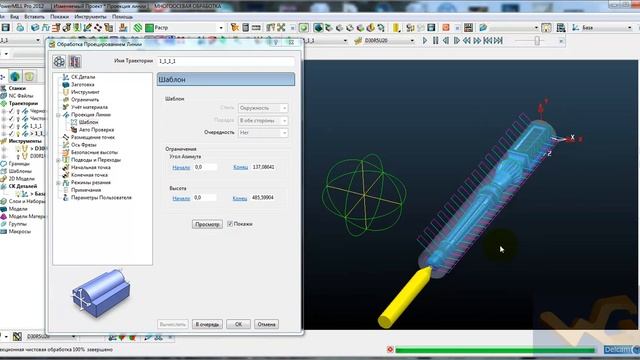Click the toolpath strategy wheel icon in dialog
Screen dimensions: 640x360
(59, 62)
